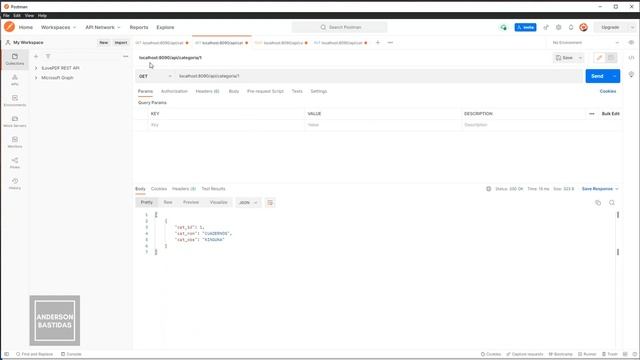This screenshot has width=640, height=360.
Task: Click the Import button
Action: click(x=121, y=42)
